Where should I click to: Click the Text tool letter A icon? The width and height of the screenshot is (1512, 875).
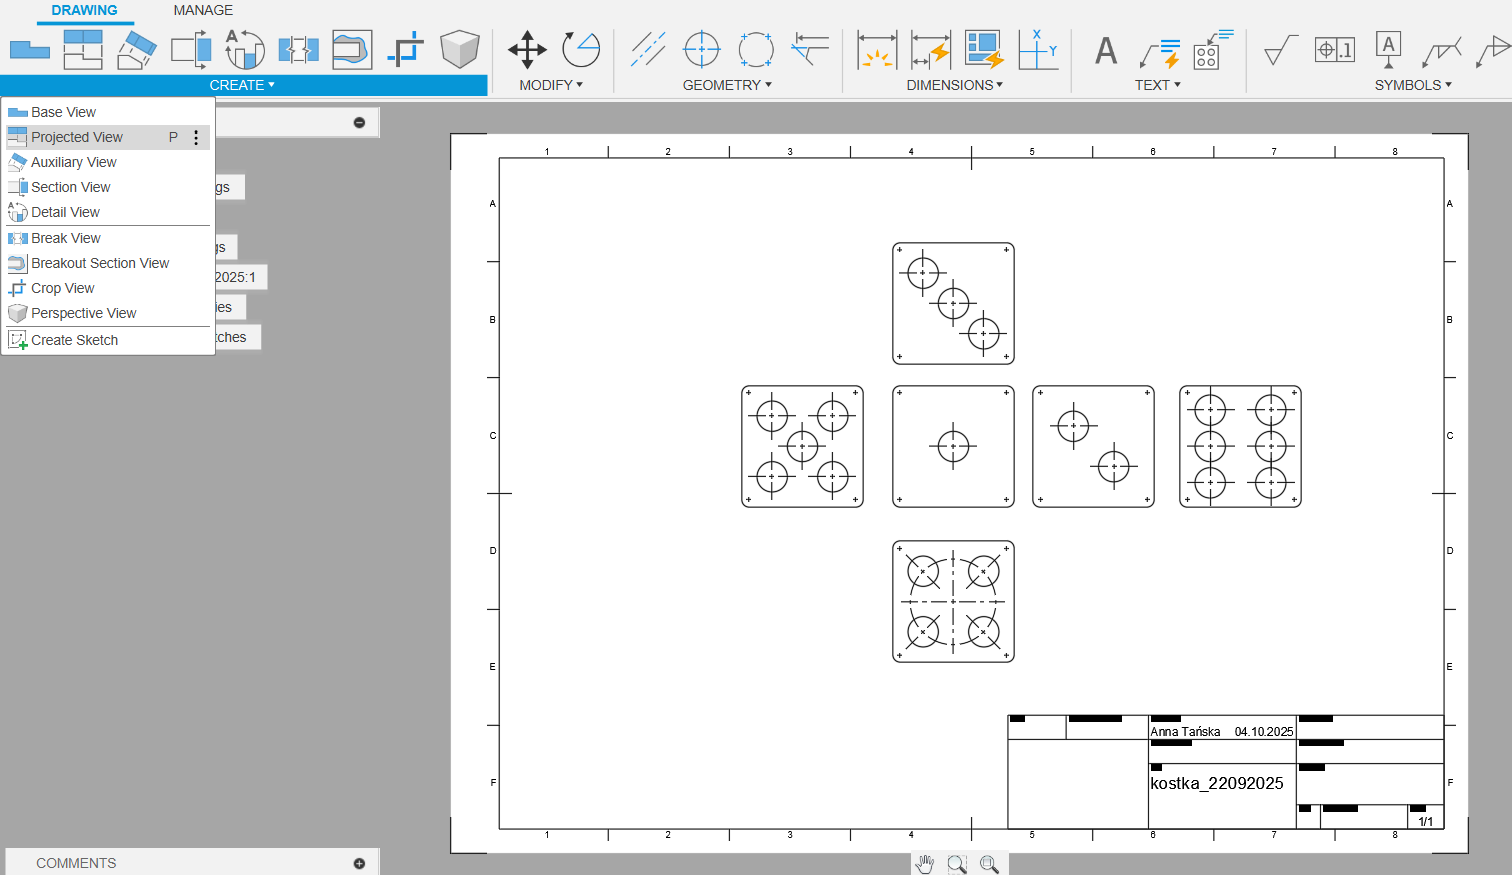point(1105,50)
